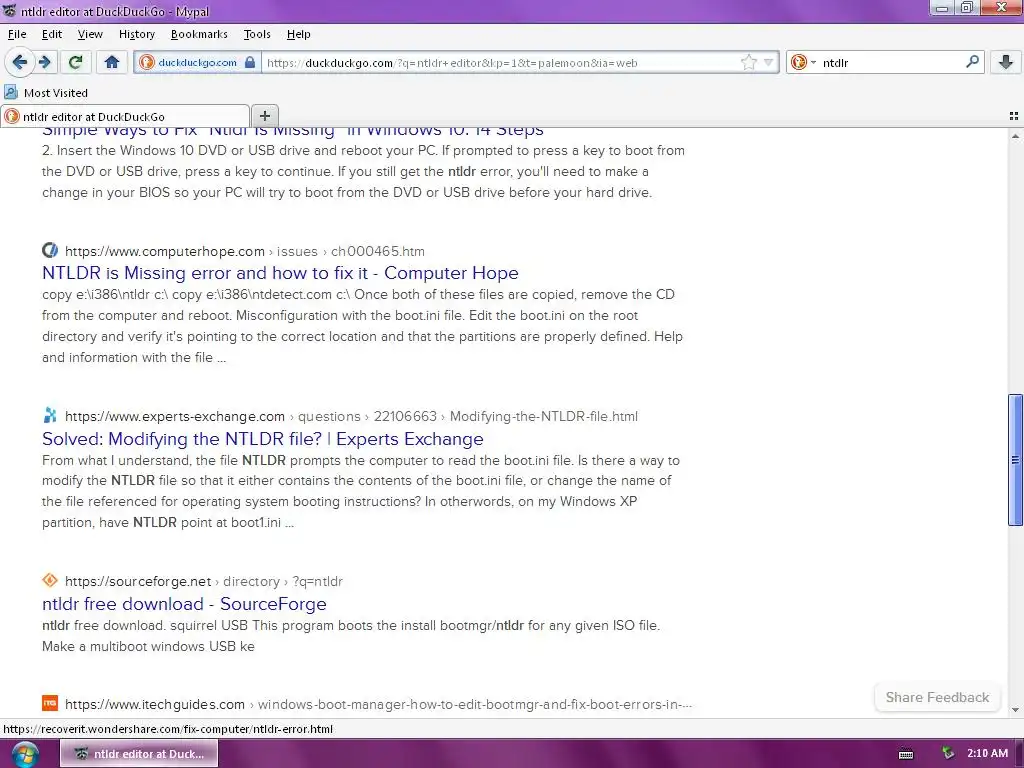This screenshot has height=768, width=1024.
Task: Open NTLDR is Missing Computer Hope result
Action: tap(280, 272)
